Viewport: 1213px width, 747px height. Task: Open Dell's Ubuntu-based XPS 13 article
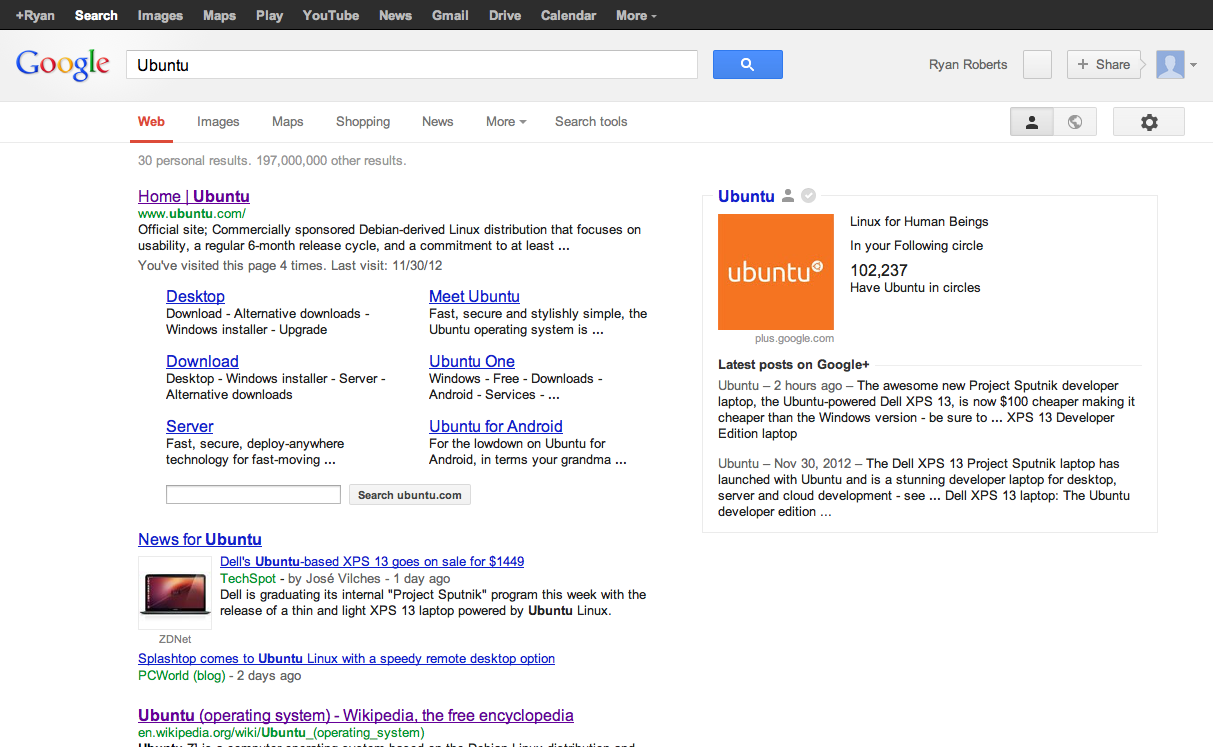pyautogui.click(x=372, y=562)
